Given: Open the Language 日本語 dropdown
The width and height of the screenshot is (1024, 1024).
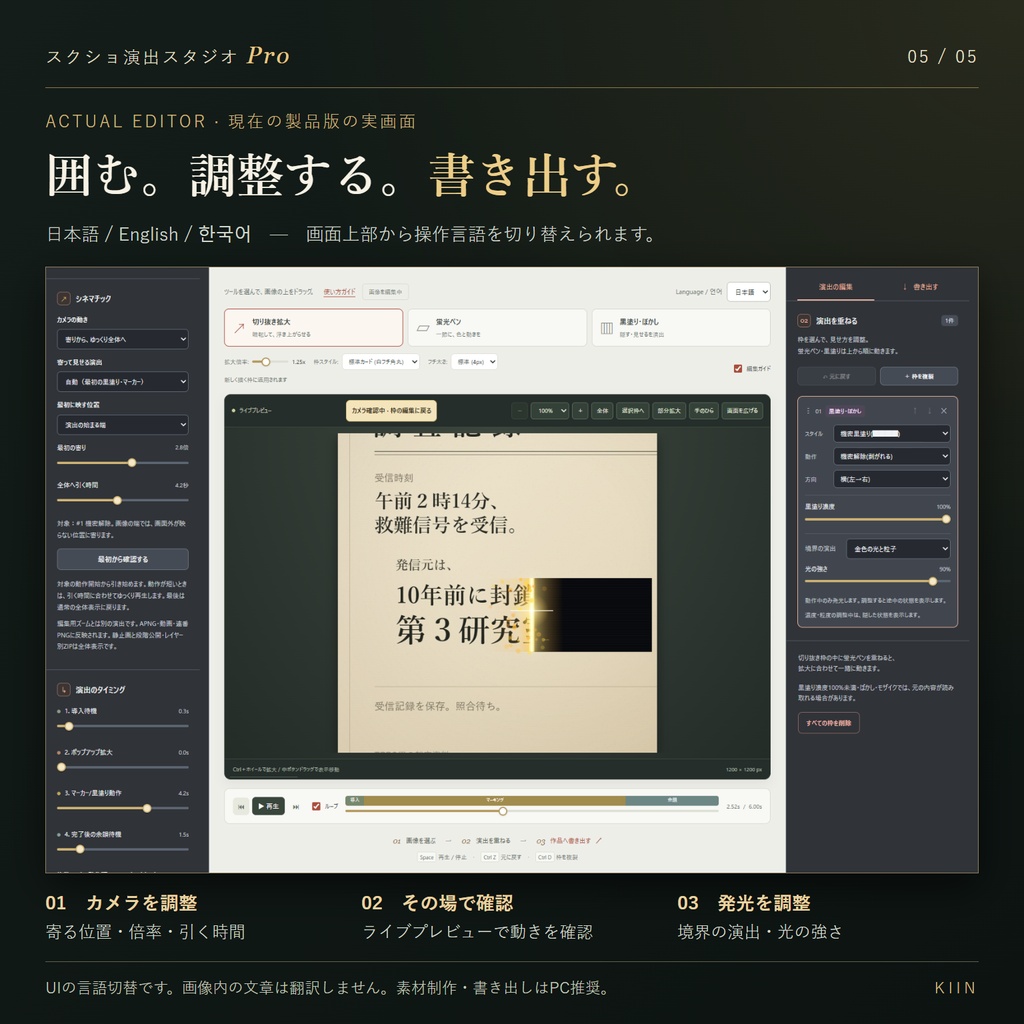Looking at the screenshot, I should coord(748,292).
